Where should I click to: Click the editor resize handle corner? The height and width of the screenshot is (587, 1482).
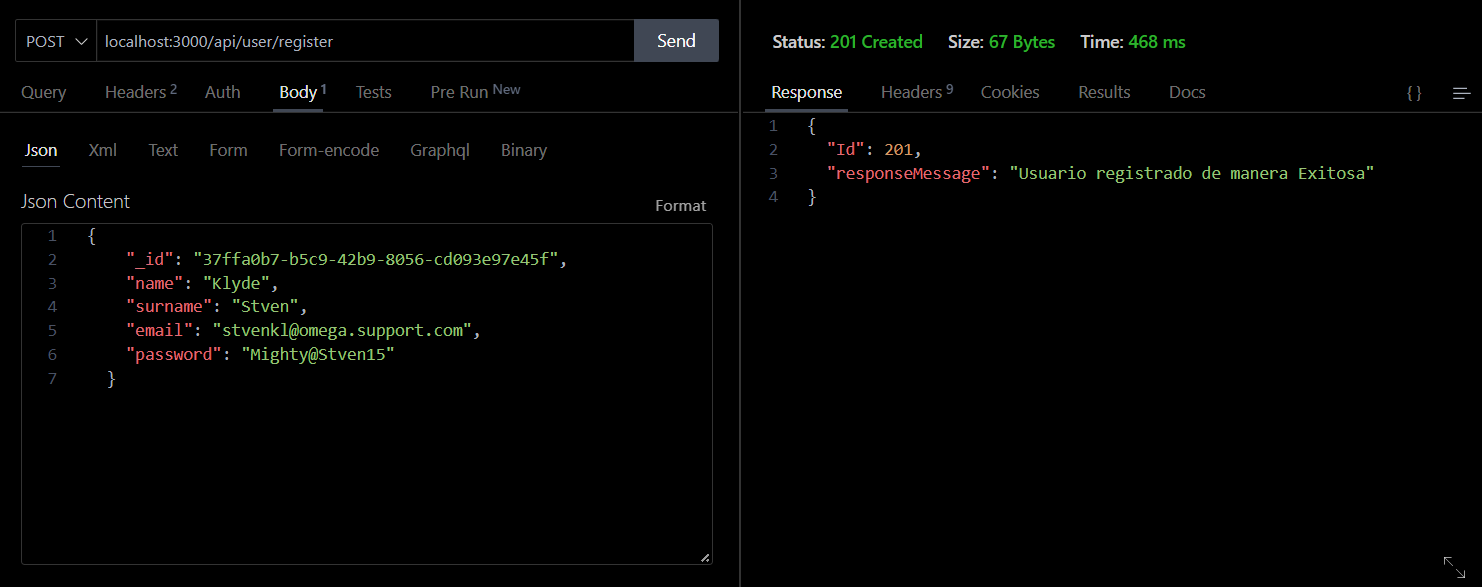pos(705,557)
